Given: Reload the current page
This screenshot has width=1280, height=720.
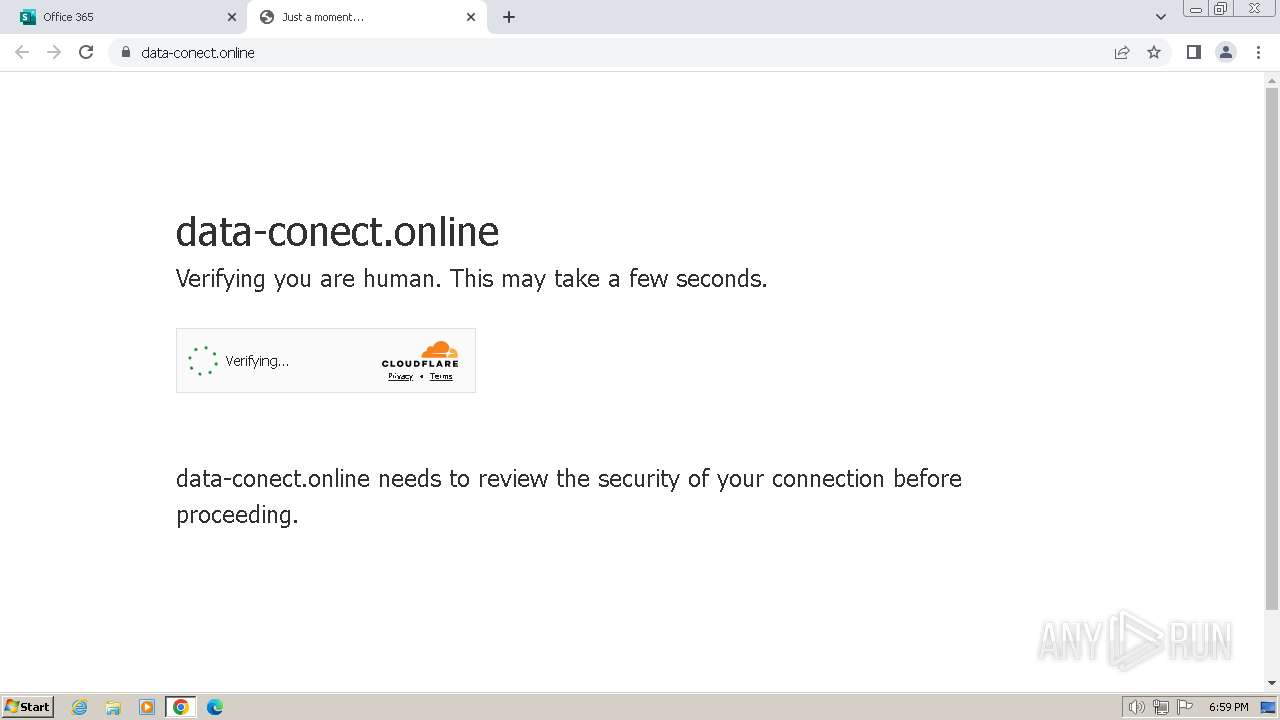Looking at the screenshot, I should click(x=86, y=52).
